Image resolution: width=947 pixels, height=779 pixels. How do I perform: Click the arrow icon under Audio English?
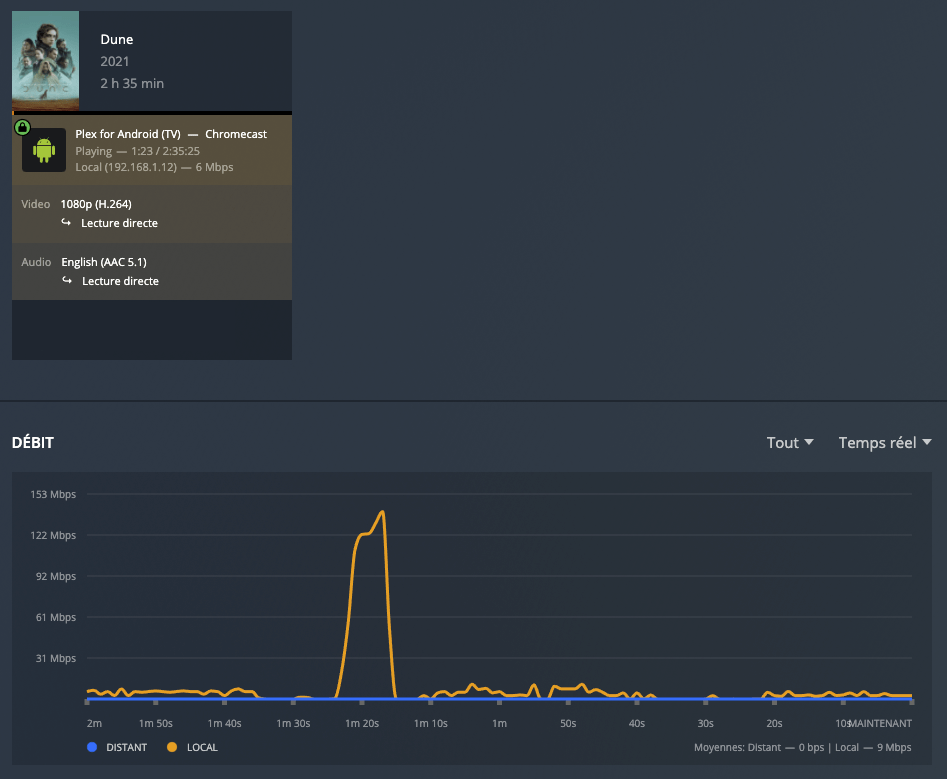[x=66, y=281]
